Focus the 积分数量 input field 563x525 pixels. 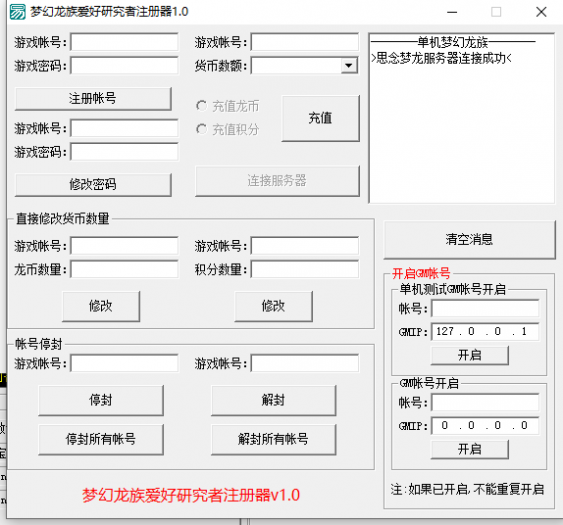(x=304, y=269)
